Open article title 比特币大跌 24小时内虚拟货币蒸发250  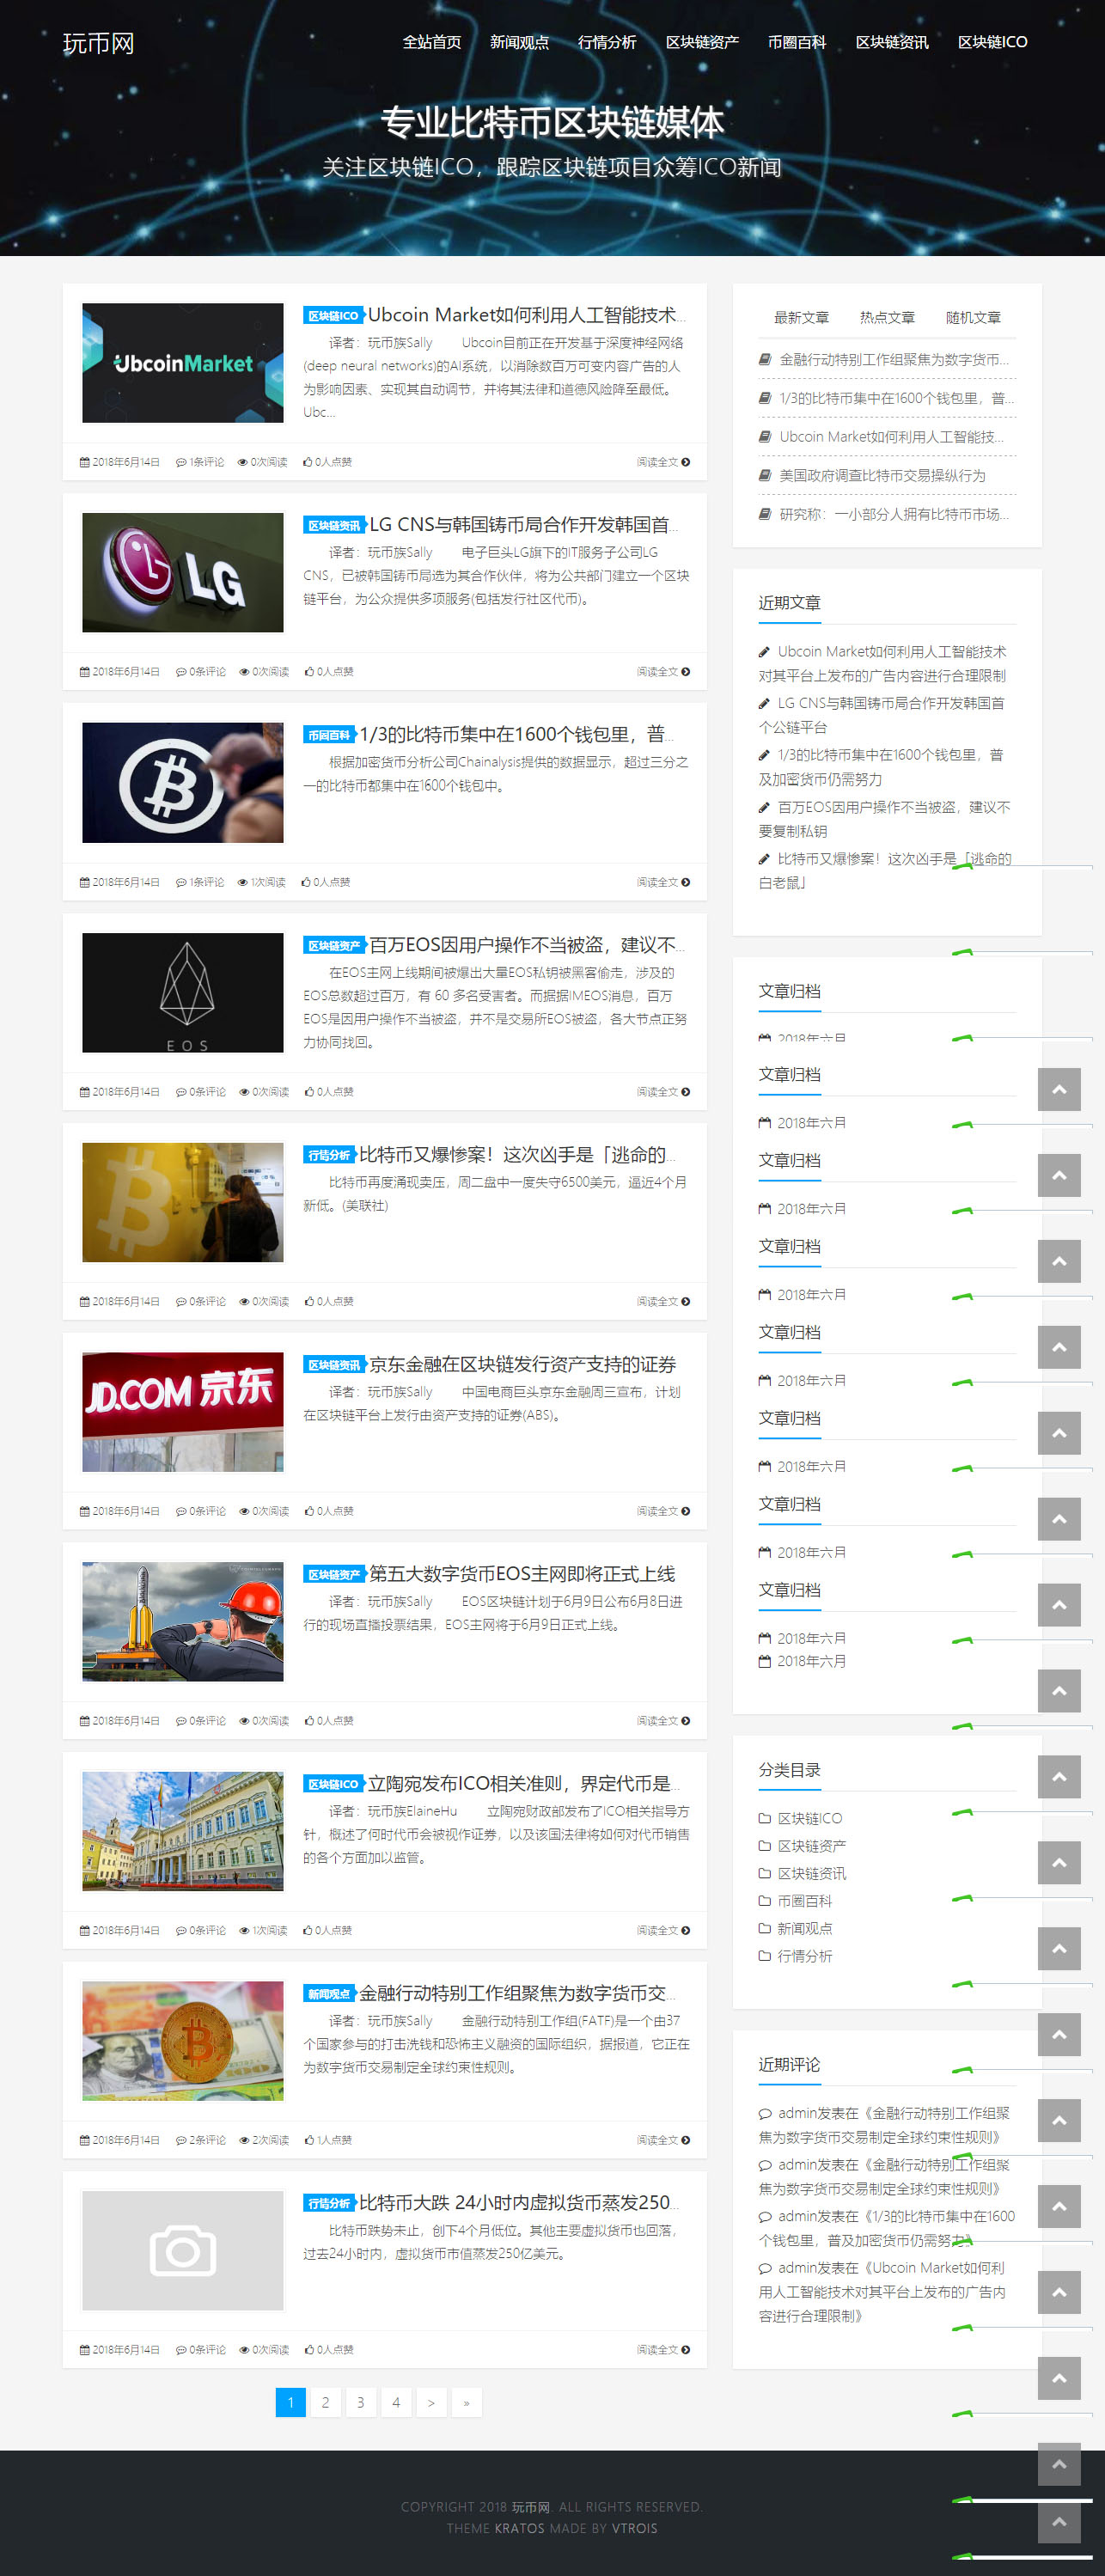pyautogui.click(x=519, y=2202)
